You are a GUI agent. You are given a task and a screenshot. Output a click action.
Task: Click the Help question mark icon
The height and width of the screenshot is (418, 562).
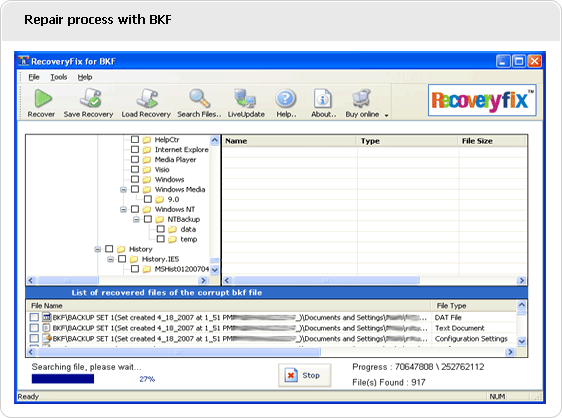click(286, 98)
